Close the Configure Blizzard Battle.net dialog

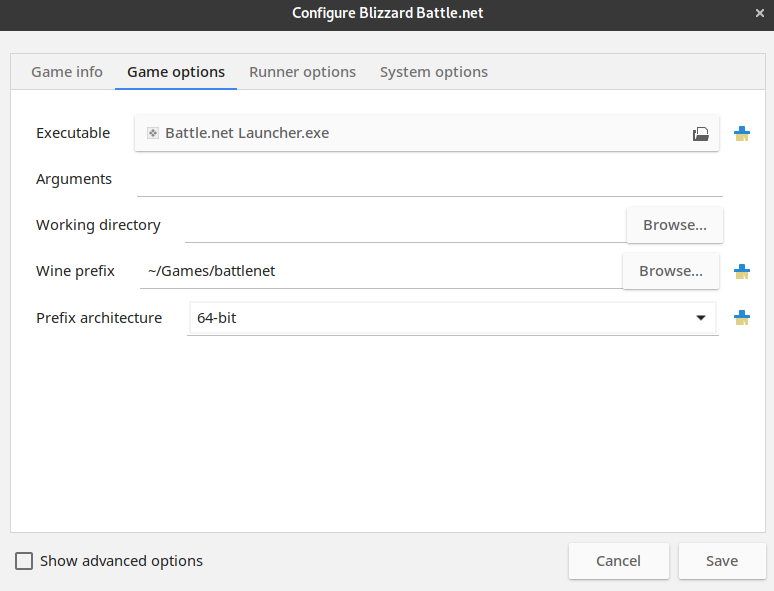coord(760,13)
